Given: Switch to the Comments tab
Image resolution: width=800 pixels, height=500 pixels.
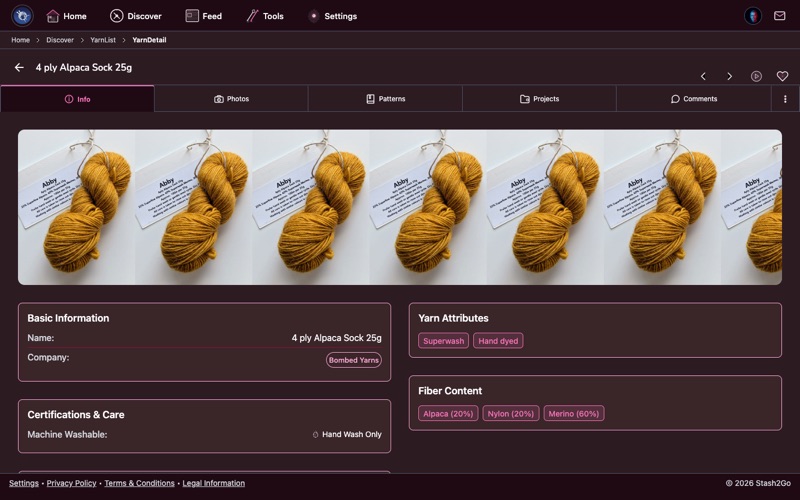Looking at the screenshot, I should [x=694, y=98].
